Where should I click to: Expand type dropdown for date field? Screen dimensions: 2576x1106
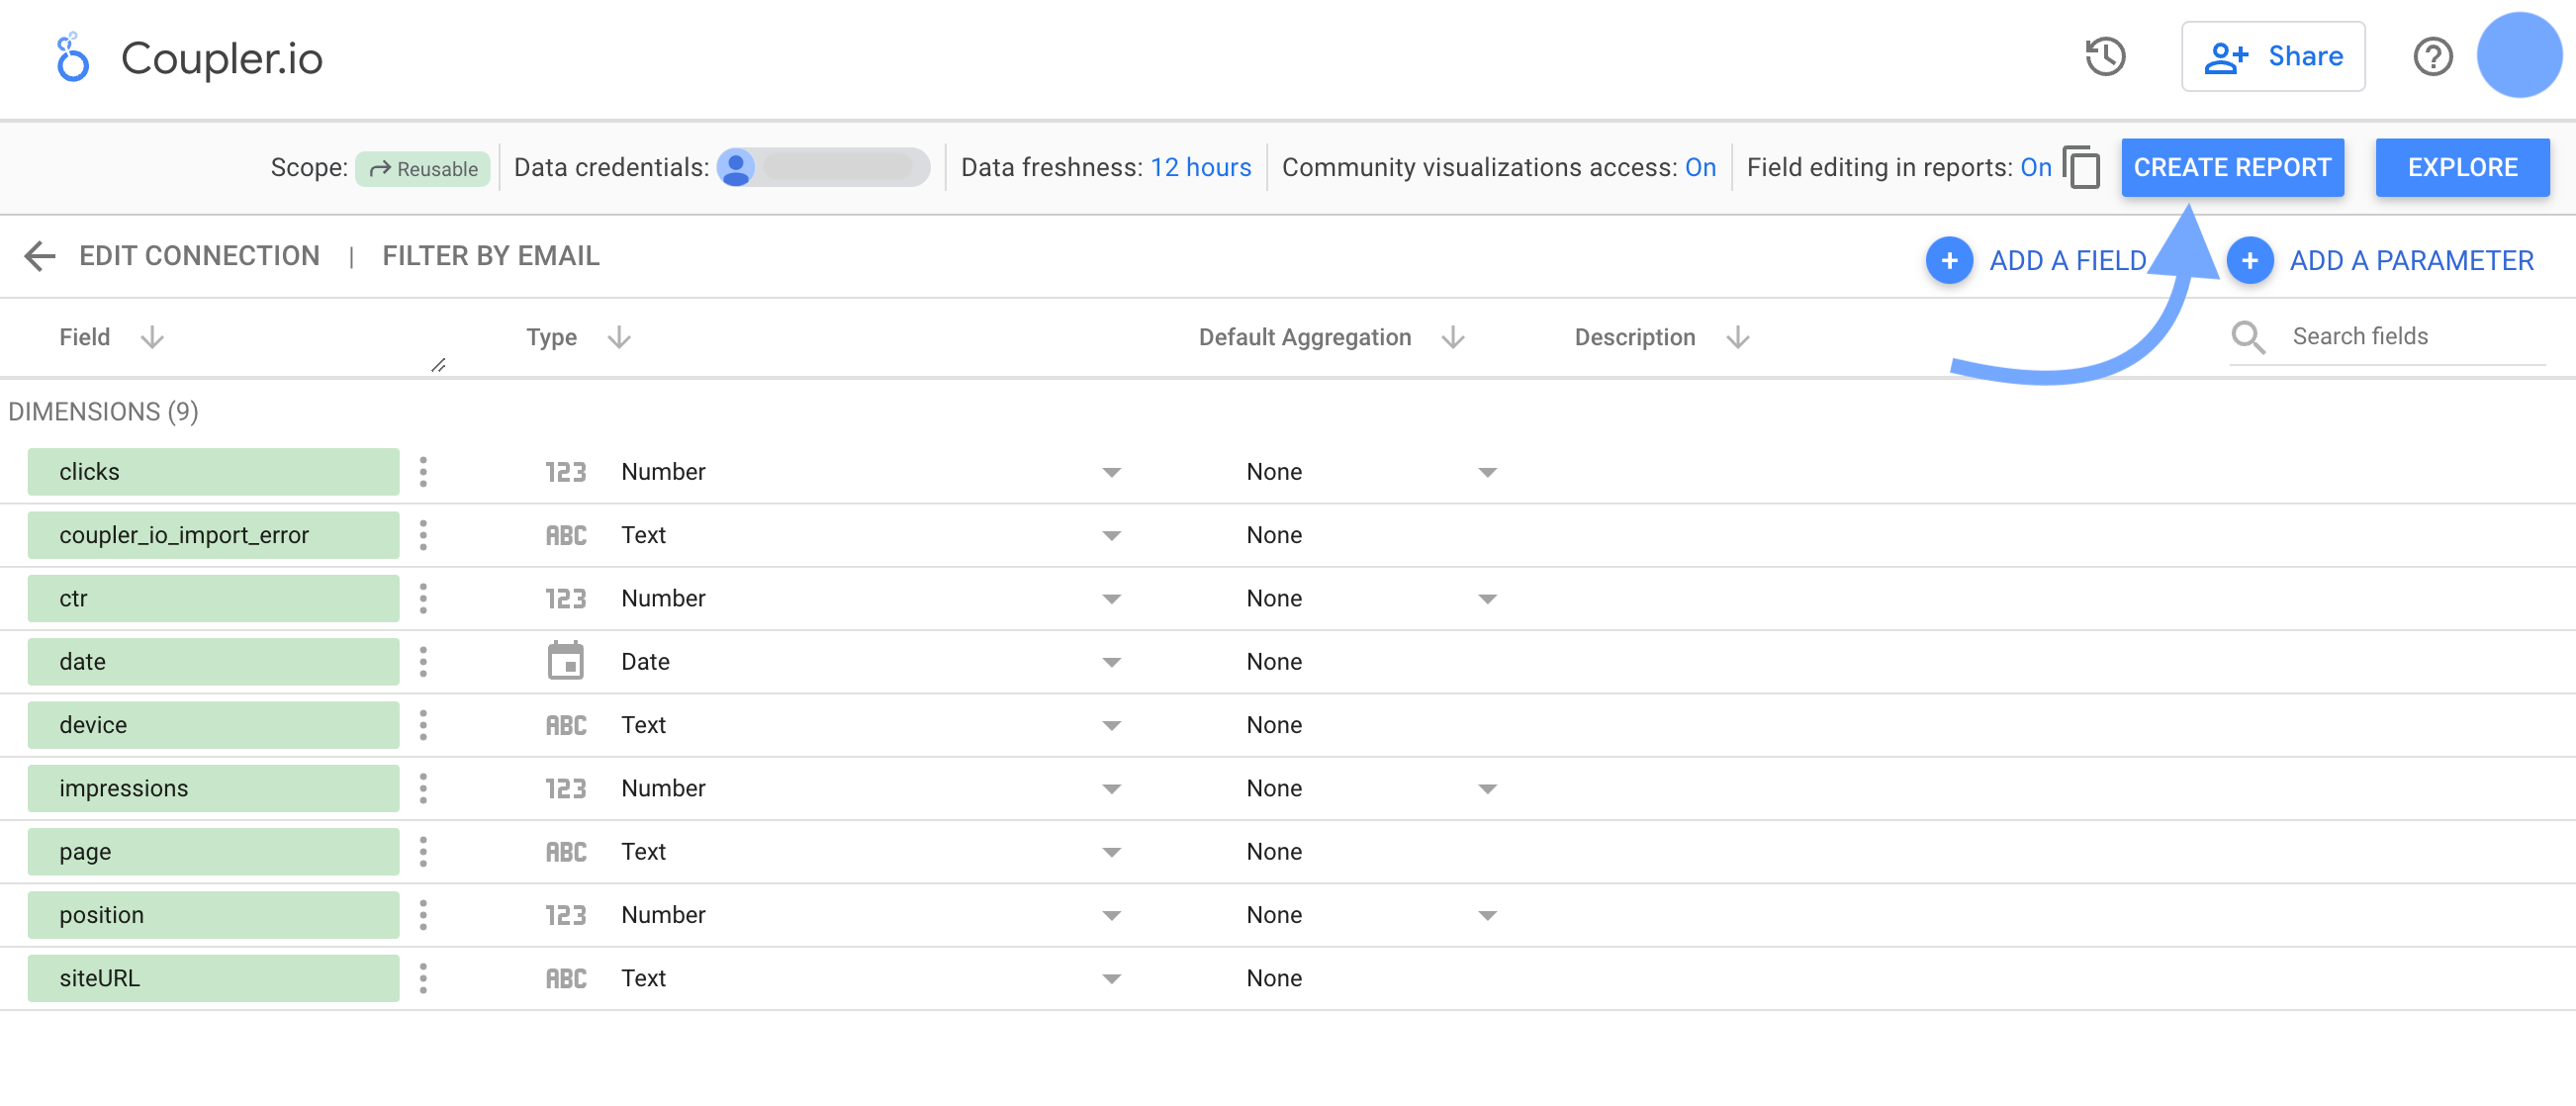[x=1111, y=663]
